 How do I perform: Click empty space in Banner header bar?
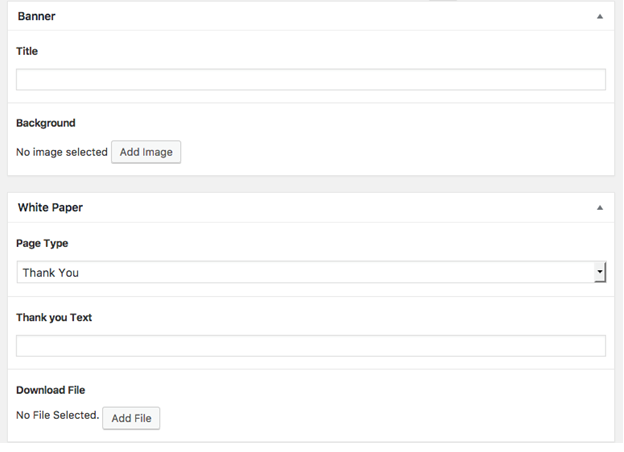(x=318, y=16)
